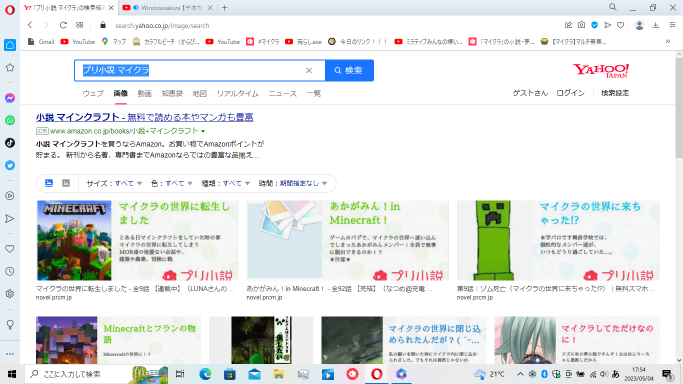
Task: Open the 時間 period filter dropdown
Action: [x=293, y=183]
